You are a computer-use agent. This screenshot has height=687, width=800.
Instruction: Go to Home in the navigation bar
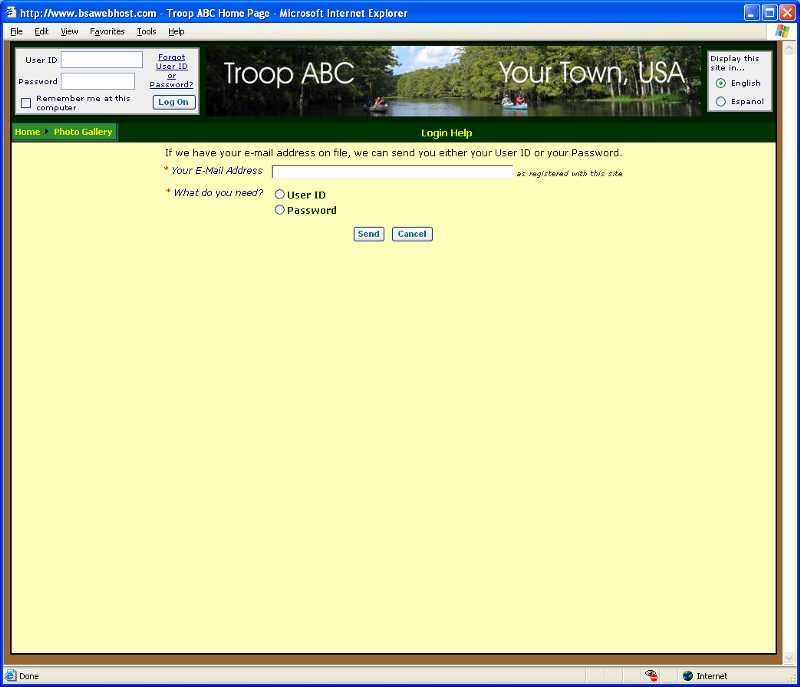[x=28, y=132]
